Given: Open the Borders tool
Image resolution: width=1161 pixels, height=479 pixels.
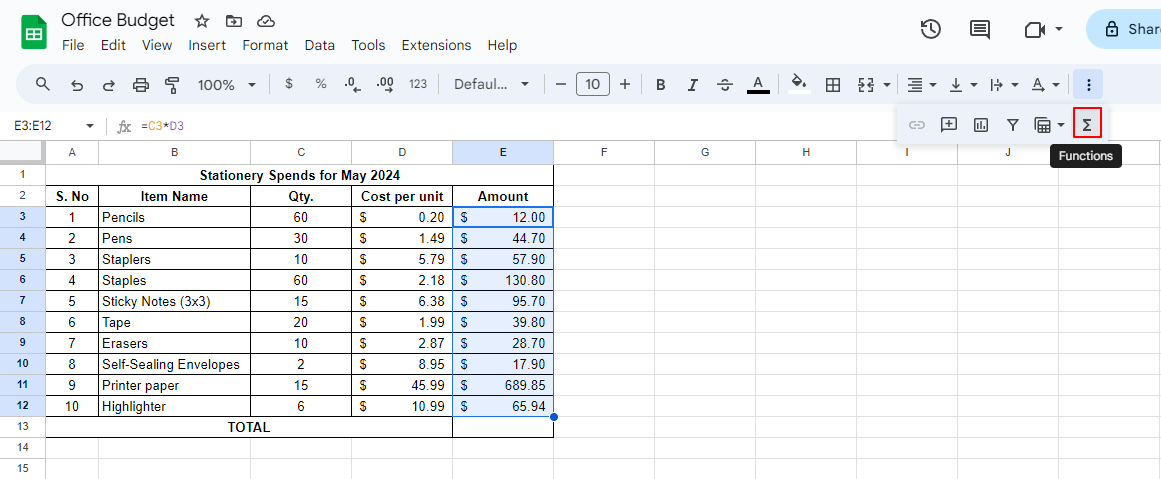Looking at the screenshot, I should [832, 84].
